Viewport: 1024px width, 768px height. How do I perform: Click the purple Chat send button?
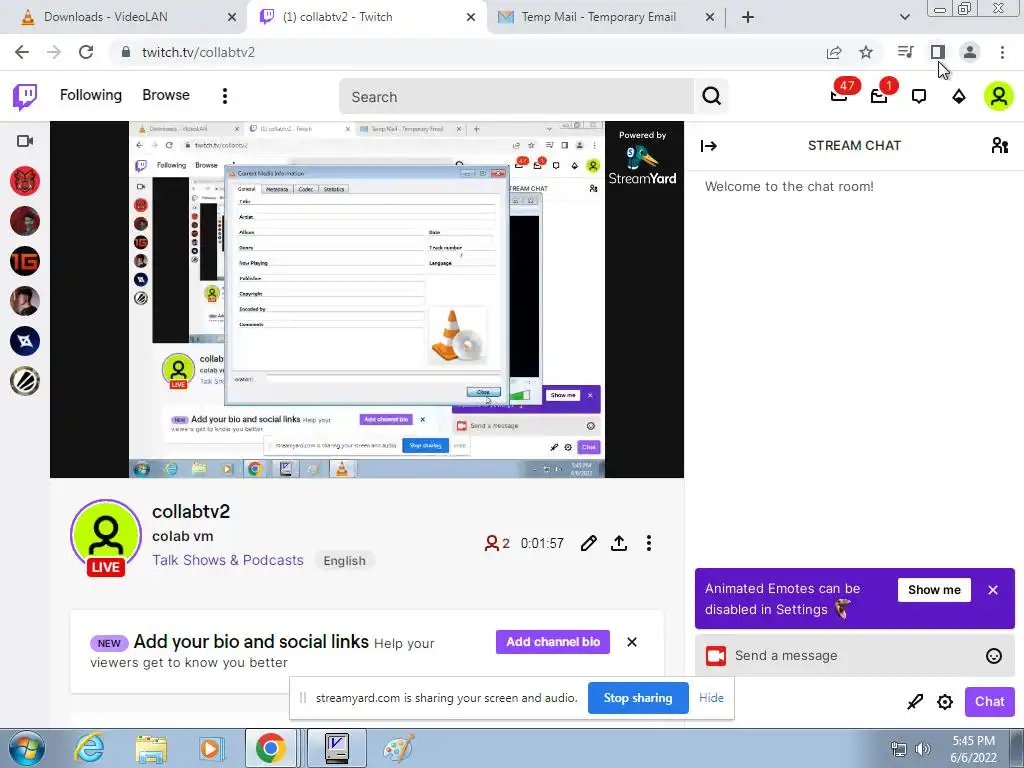[x=989, y=701]
